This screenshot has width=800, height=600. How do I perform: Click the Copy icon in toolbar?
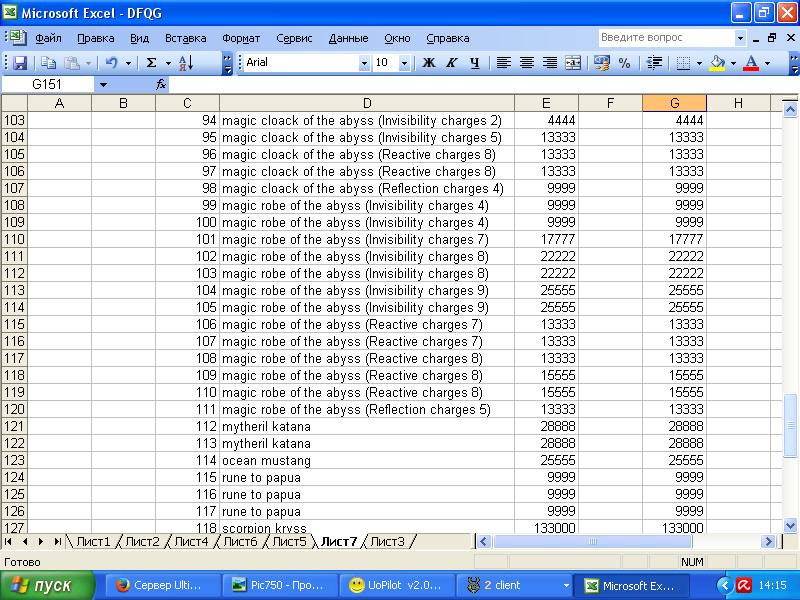[x=48, y=63]
